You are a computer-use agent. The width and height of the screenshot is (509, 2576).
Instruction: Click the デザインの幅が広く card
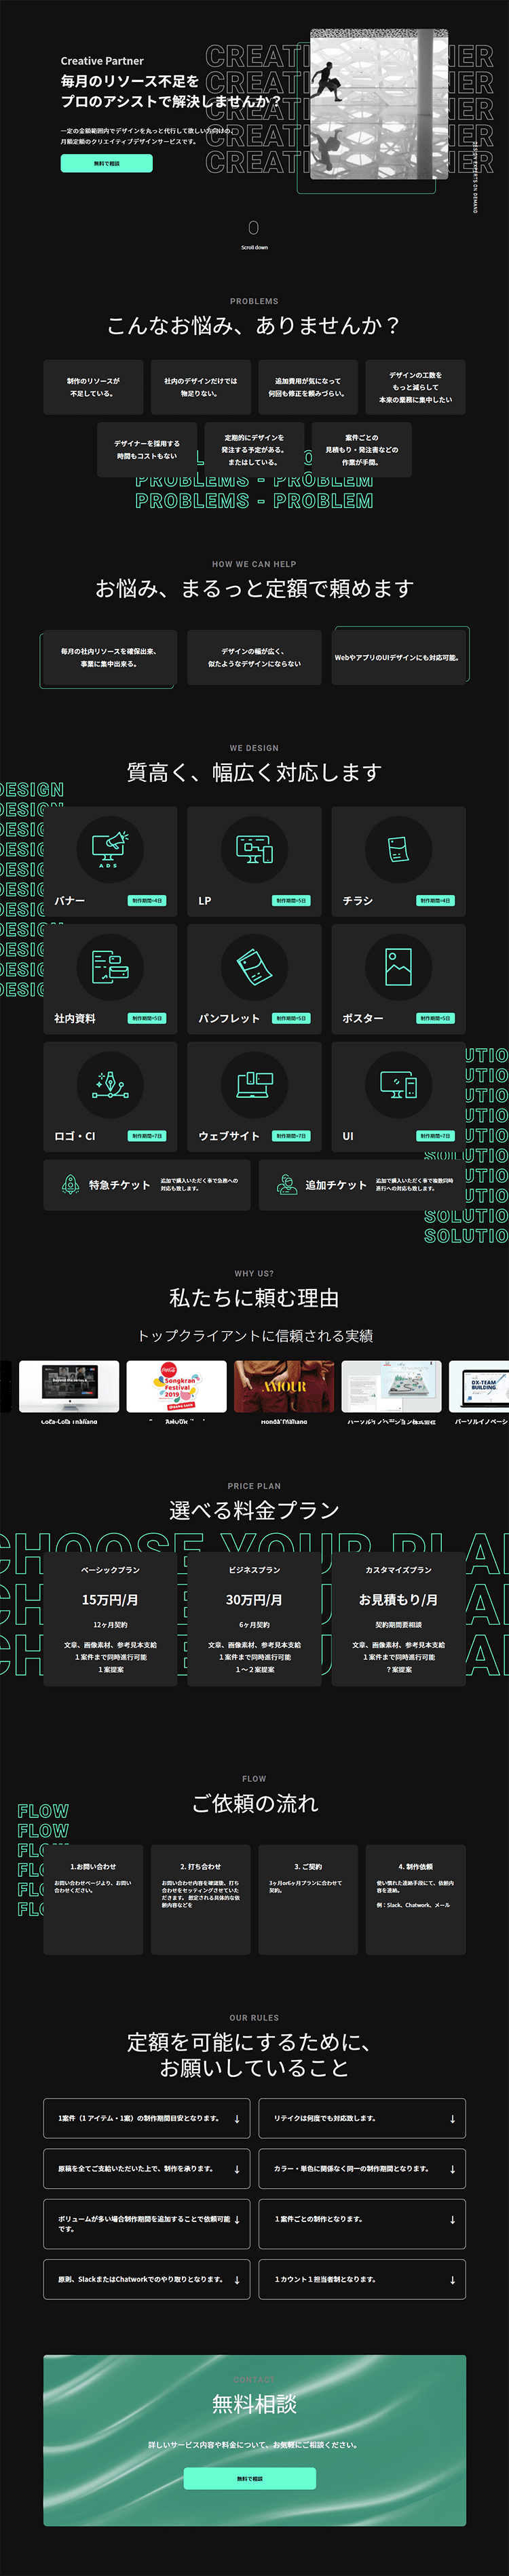point(254,657)
